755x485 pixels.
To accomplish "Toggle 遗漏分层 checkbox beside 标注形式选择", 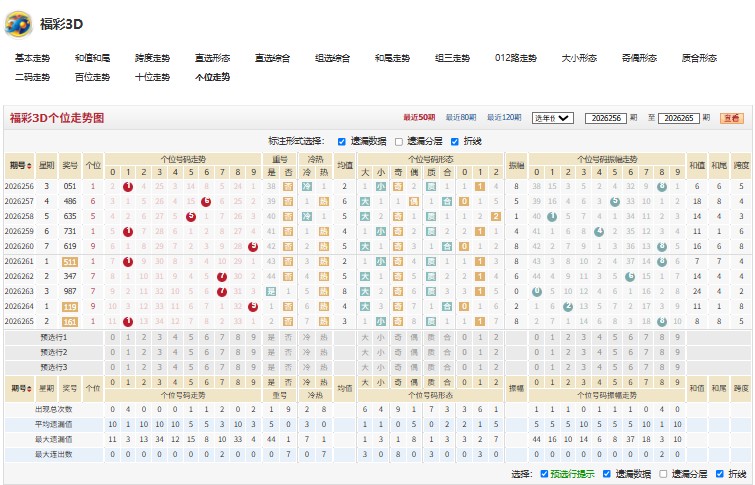I will [x=399, y=142].
